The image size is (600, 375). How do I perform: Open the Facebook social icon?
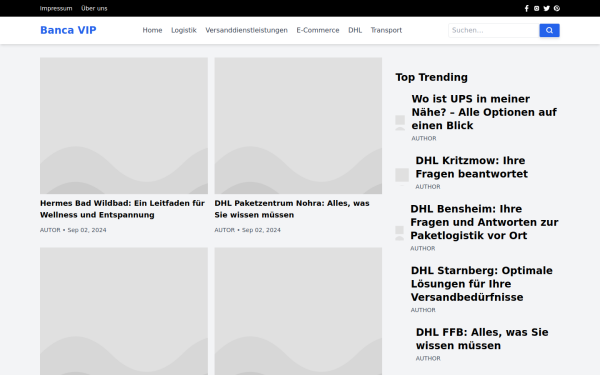(527, 8)
